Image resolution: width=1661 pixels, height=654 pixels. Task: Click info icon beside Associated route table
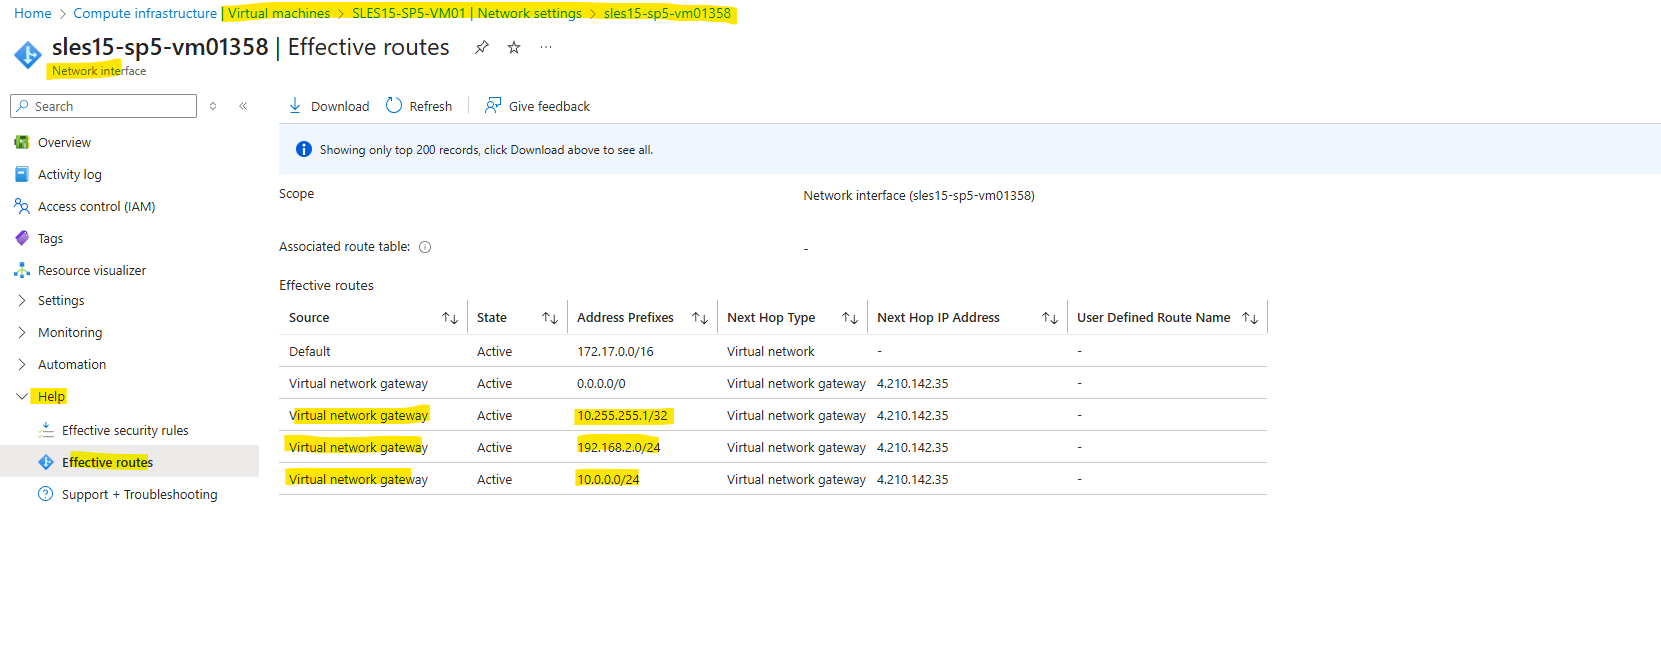pyautogui.click(x=425, y=247)
